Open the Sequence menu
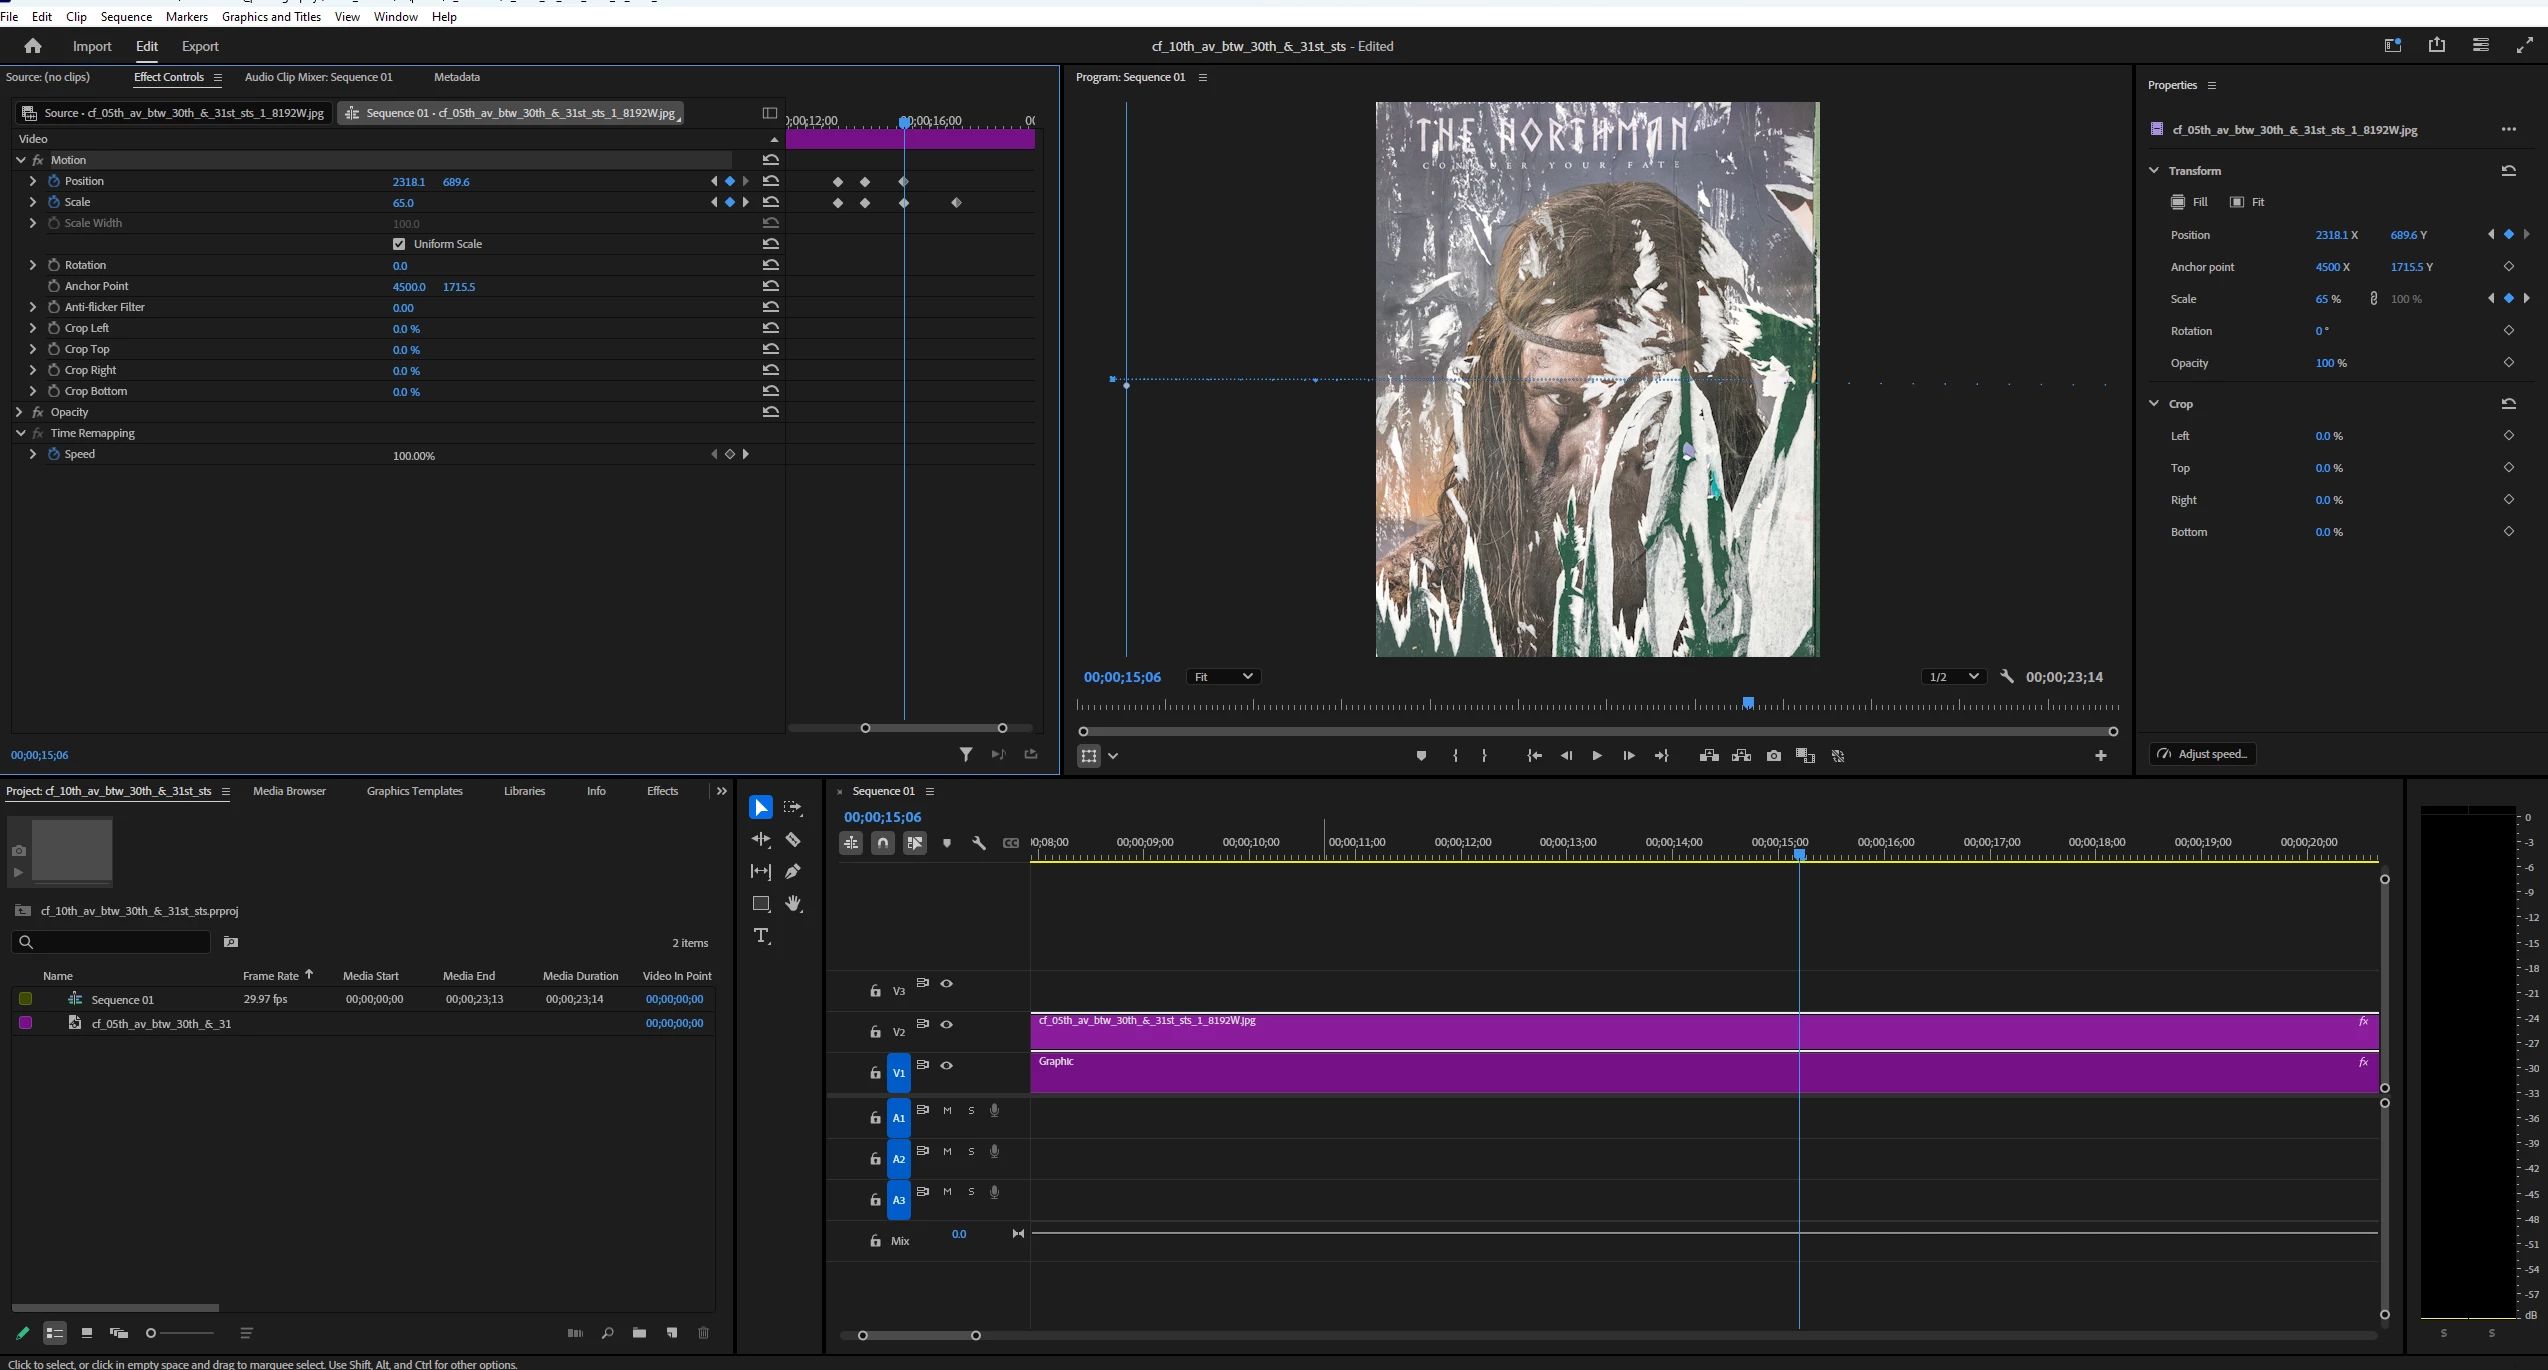 point(126,16)
